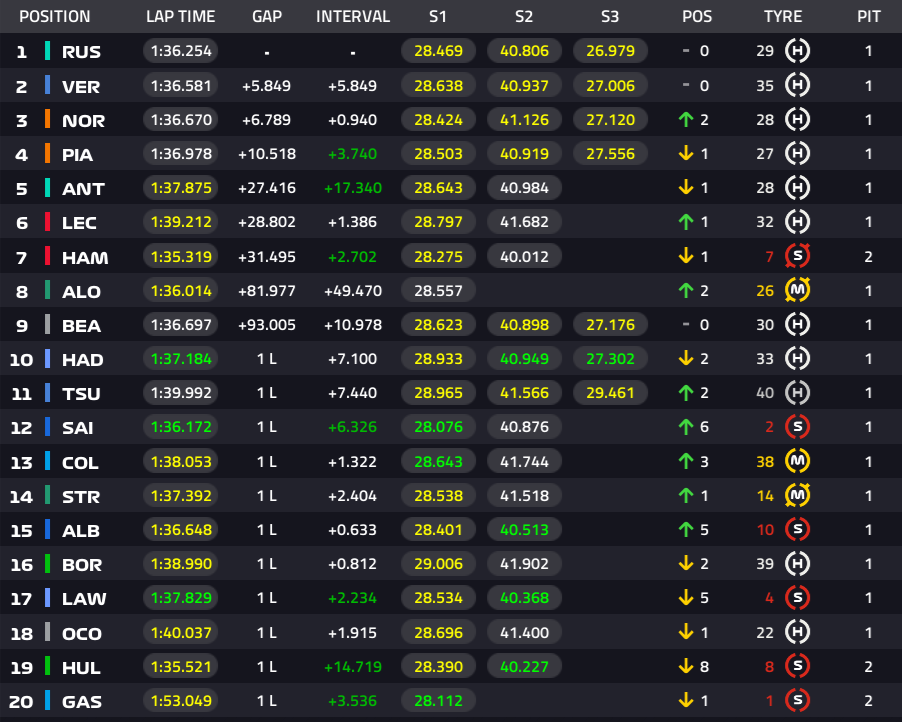Click ALB's soft tyre icon

(x=797, y=529)
